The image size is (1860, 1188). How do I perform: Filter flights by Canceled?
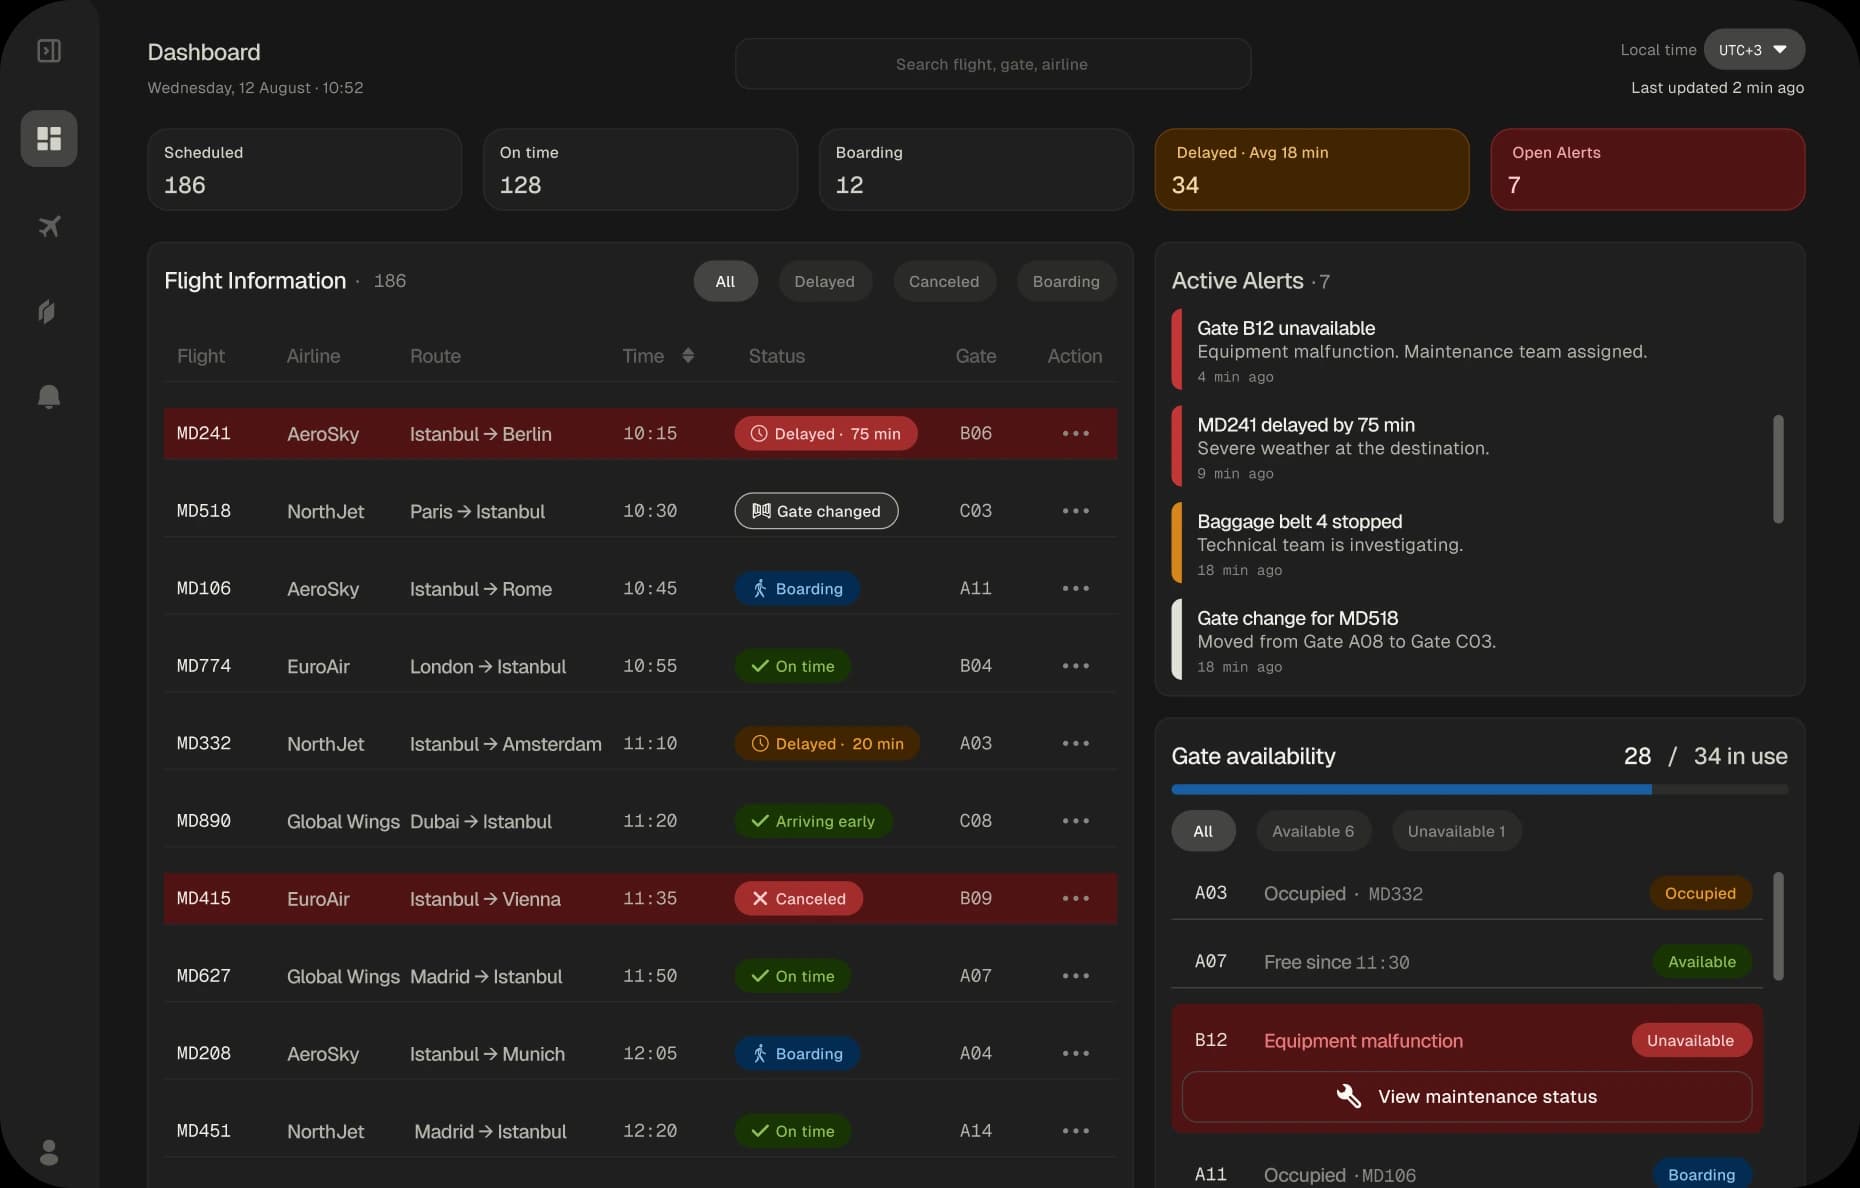pos(944,281)
